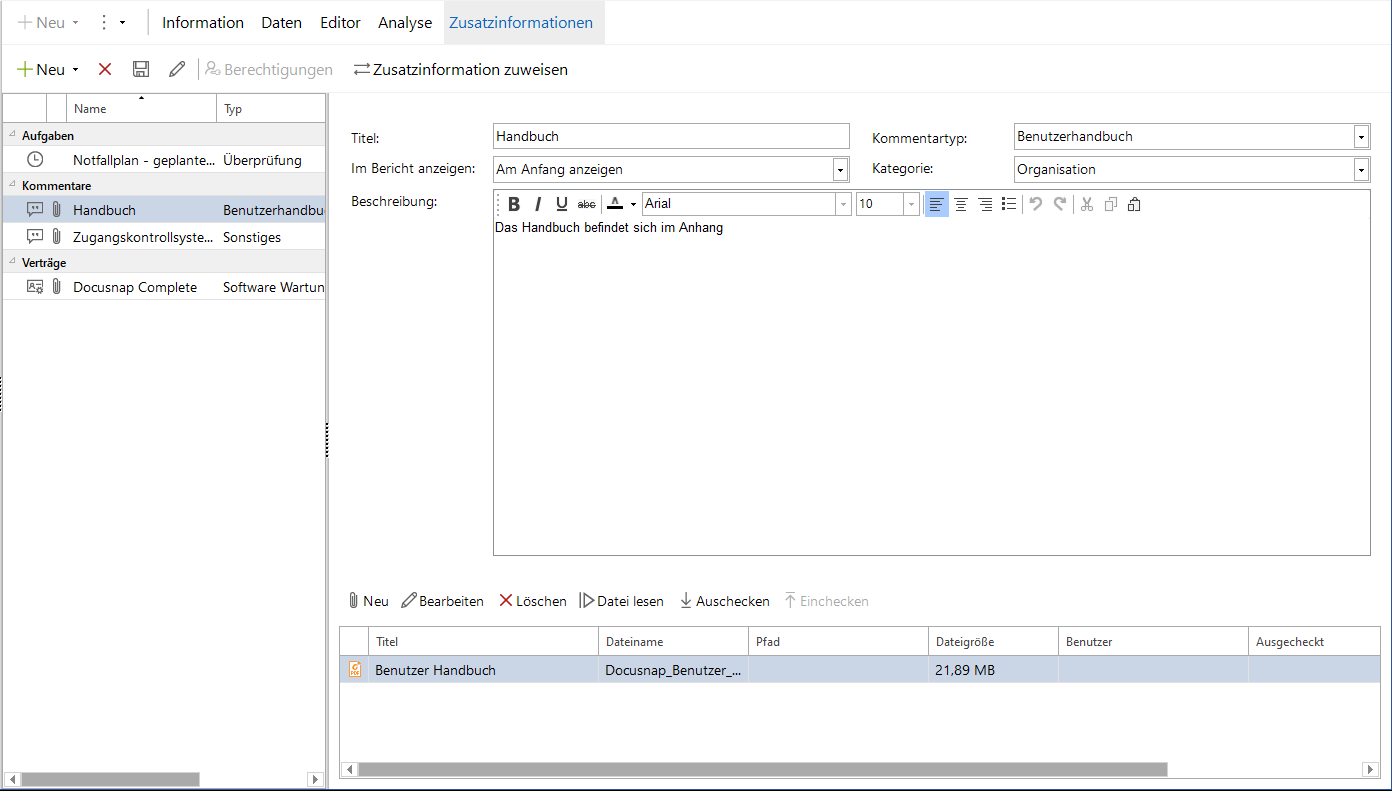Sort list by Name column header
Screen dimensions: 1392x791
[x=141, y=108]
